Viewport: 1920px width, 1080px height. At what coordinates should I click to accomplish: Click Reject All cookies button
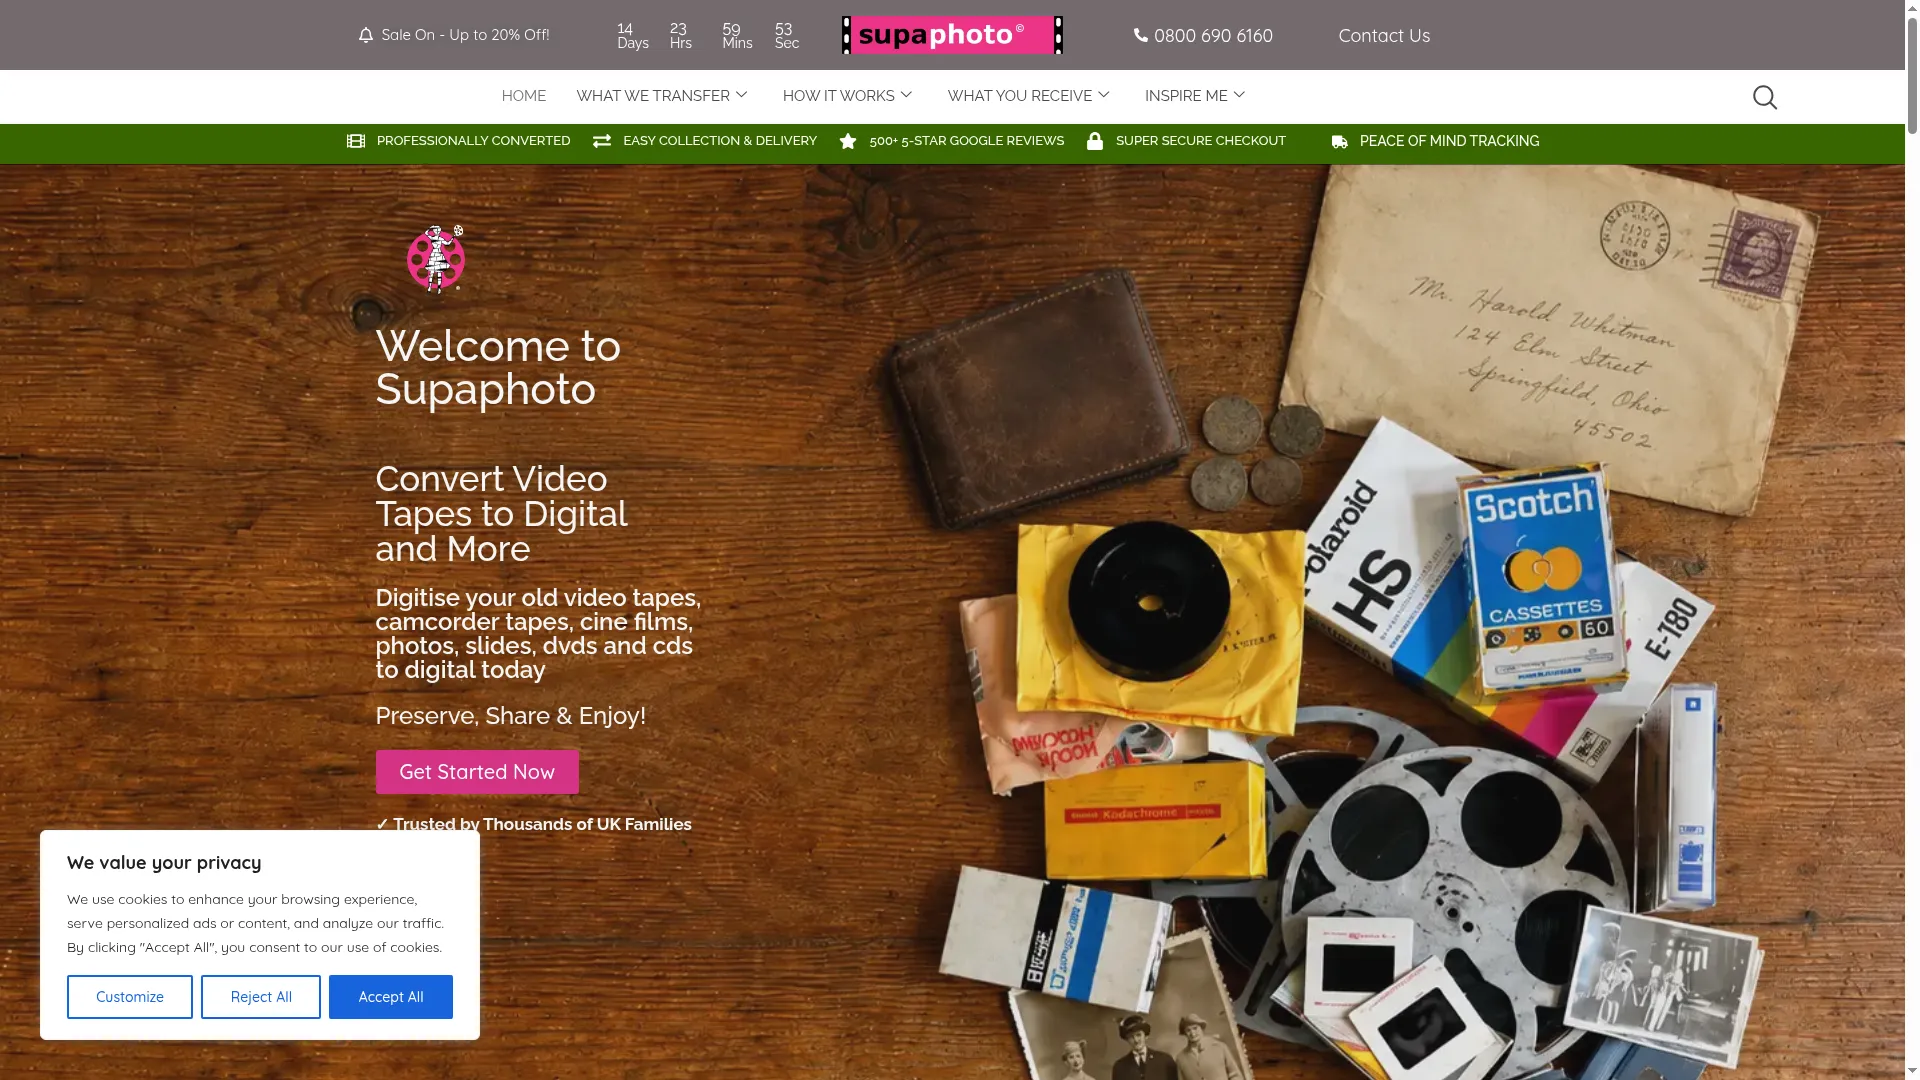[x=261, y=997]
